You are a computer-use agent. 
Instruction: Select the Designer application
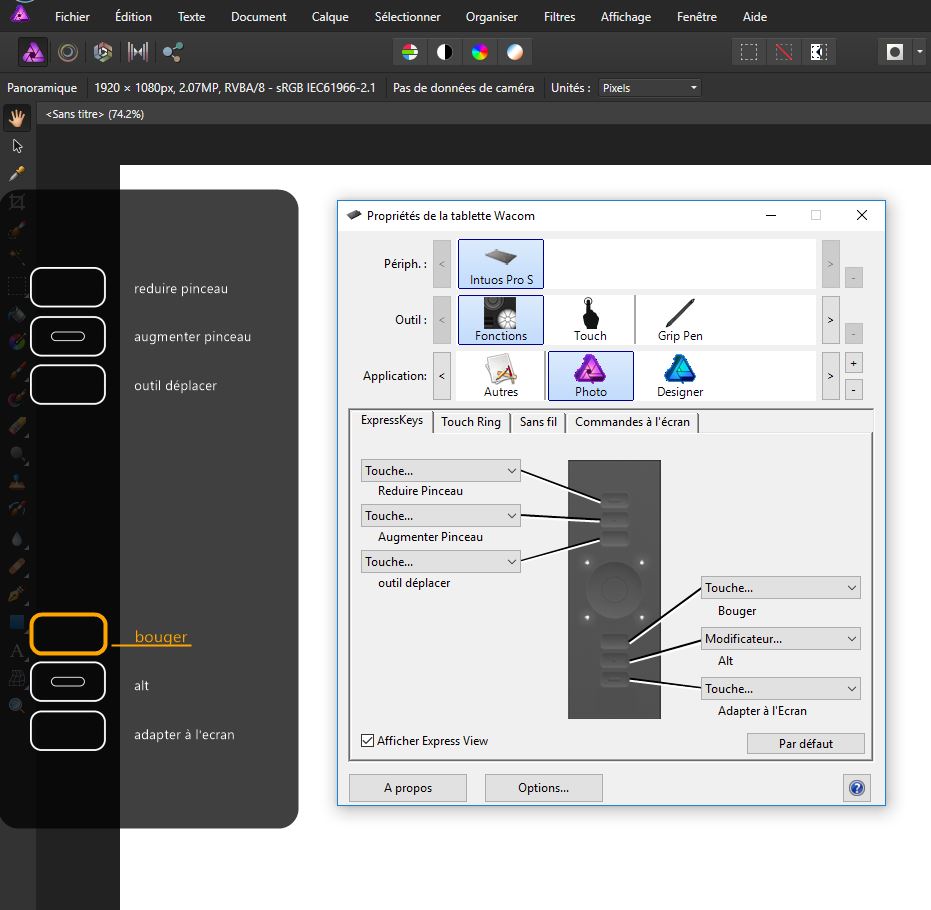tap(680, 376)
